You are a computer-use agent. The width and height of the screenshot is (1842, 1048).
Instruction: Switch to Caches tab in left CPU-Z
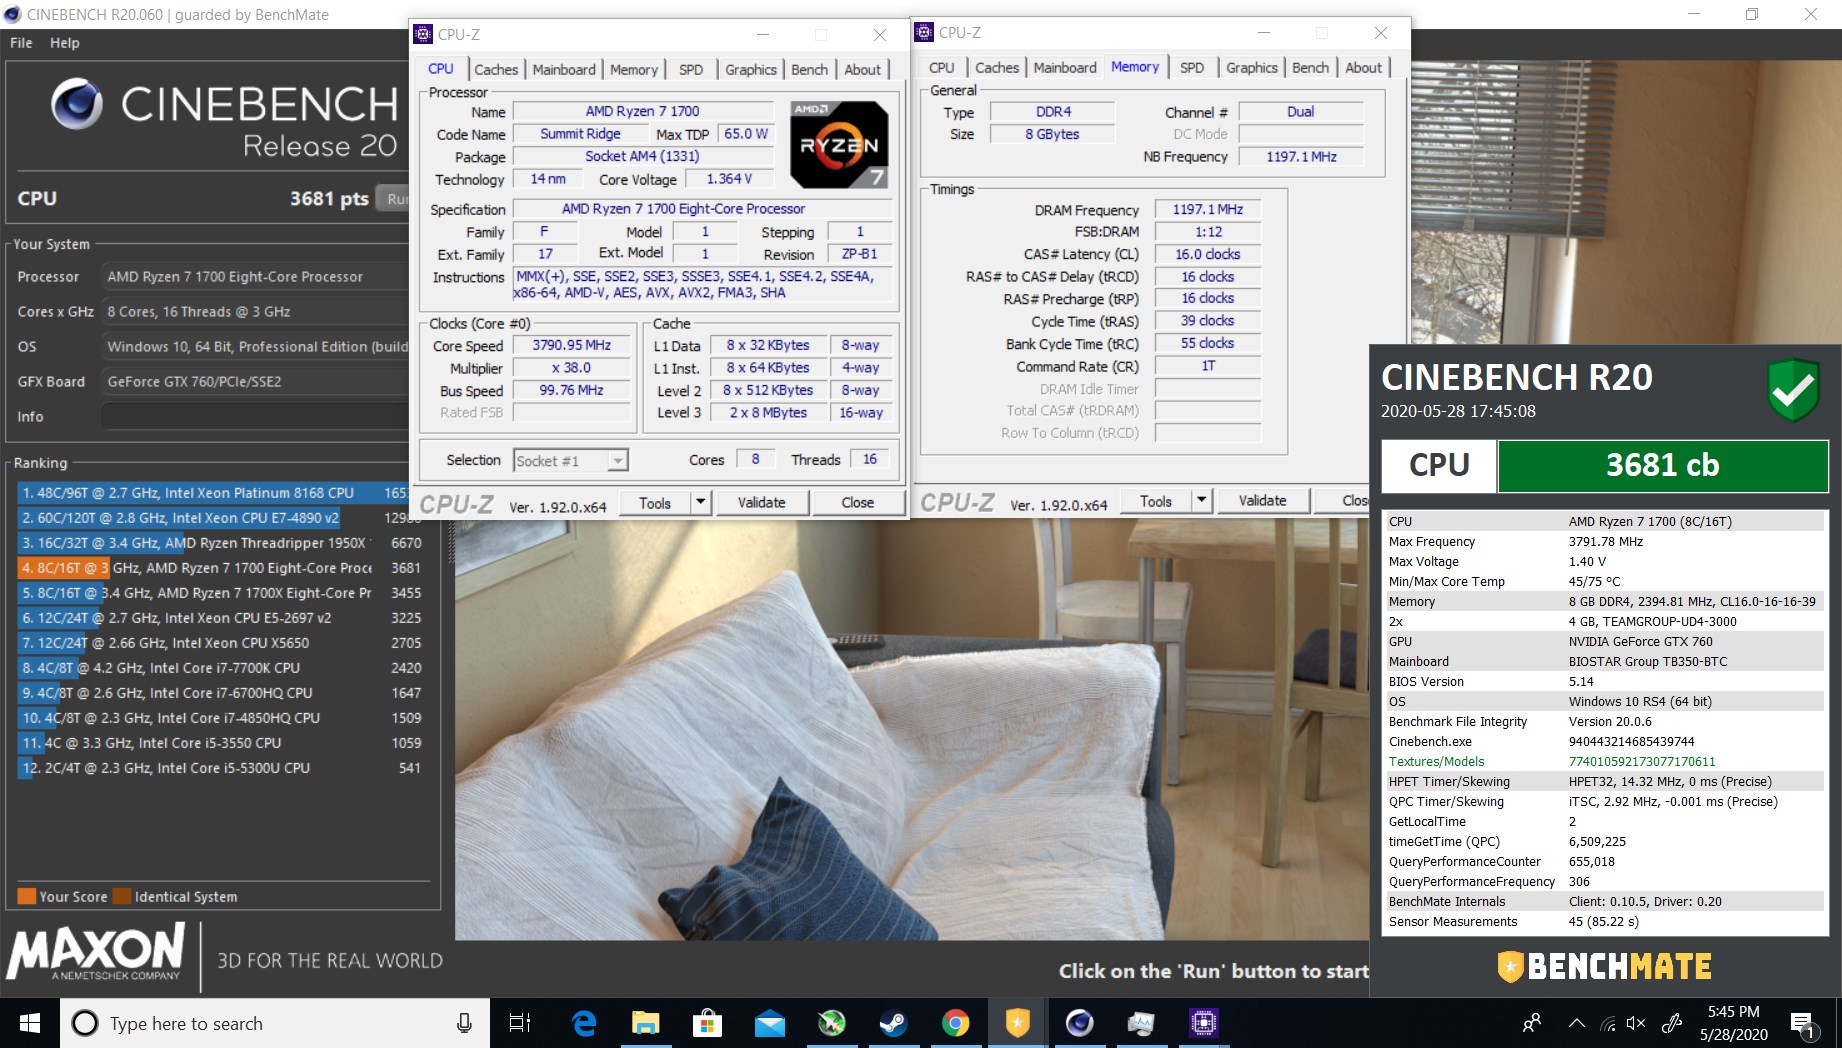tap(496, 69)
